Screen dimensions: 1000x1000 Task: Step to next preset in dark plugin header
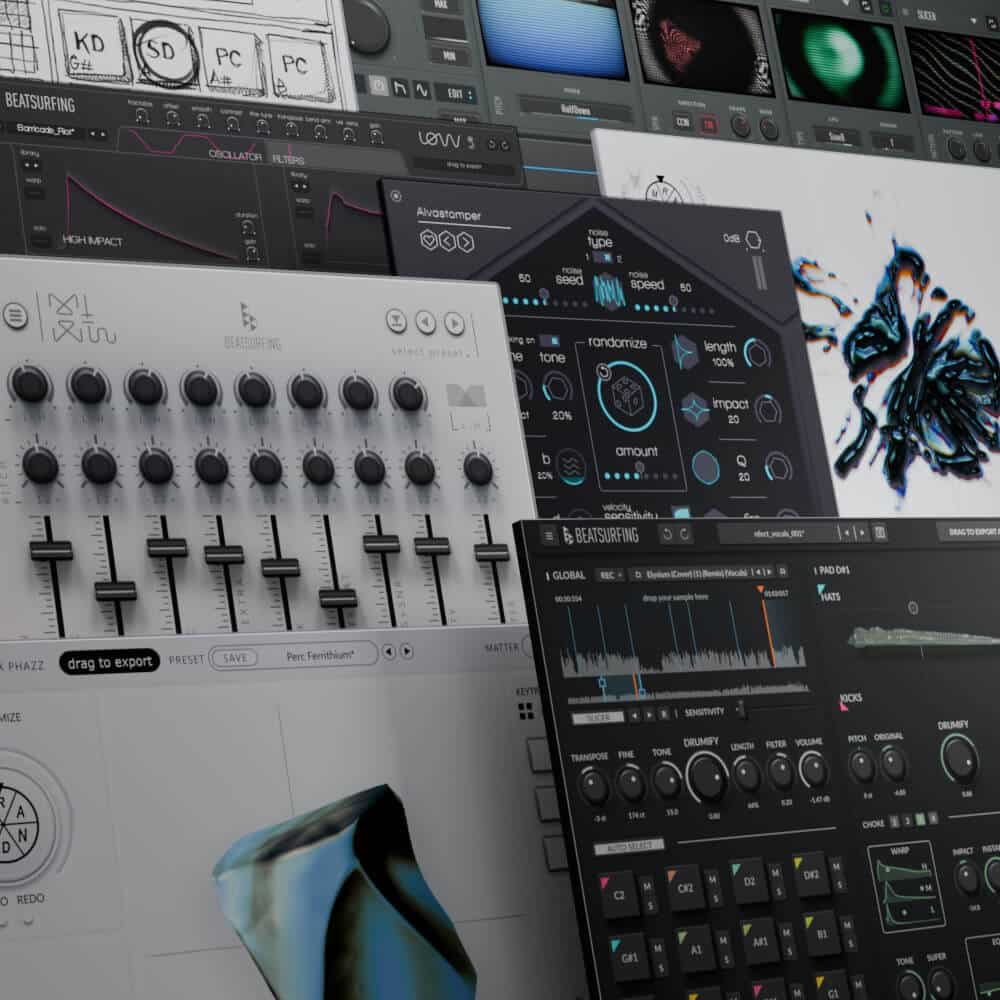(x=862, y=532)
